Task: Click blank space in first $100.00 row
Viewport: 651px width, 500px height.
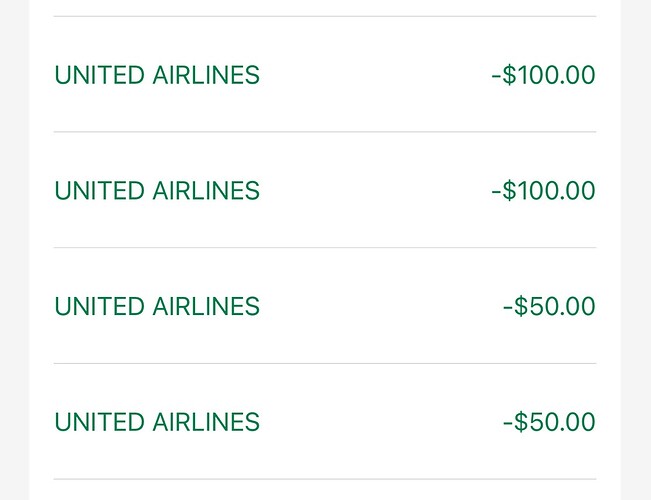Action: point(374,75)
